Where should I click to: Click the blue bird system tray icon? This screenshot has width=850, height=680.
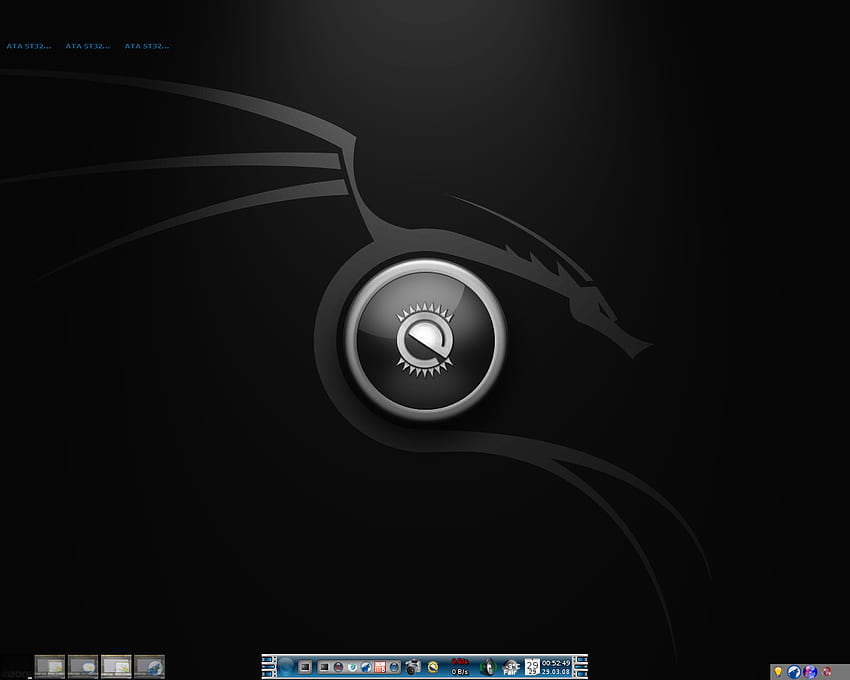[794, 672]
